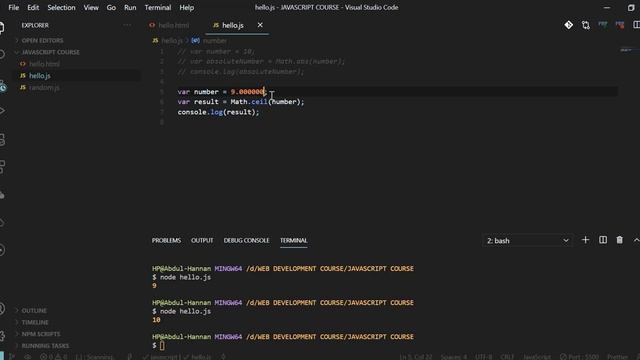Open the Edit menu
The image size is (640, 360).
(x=33, y=7)
